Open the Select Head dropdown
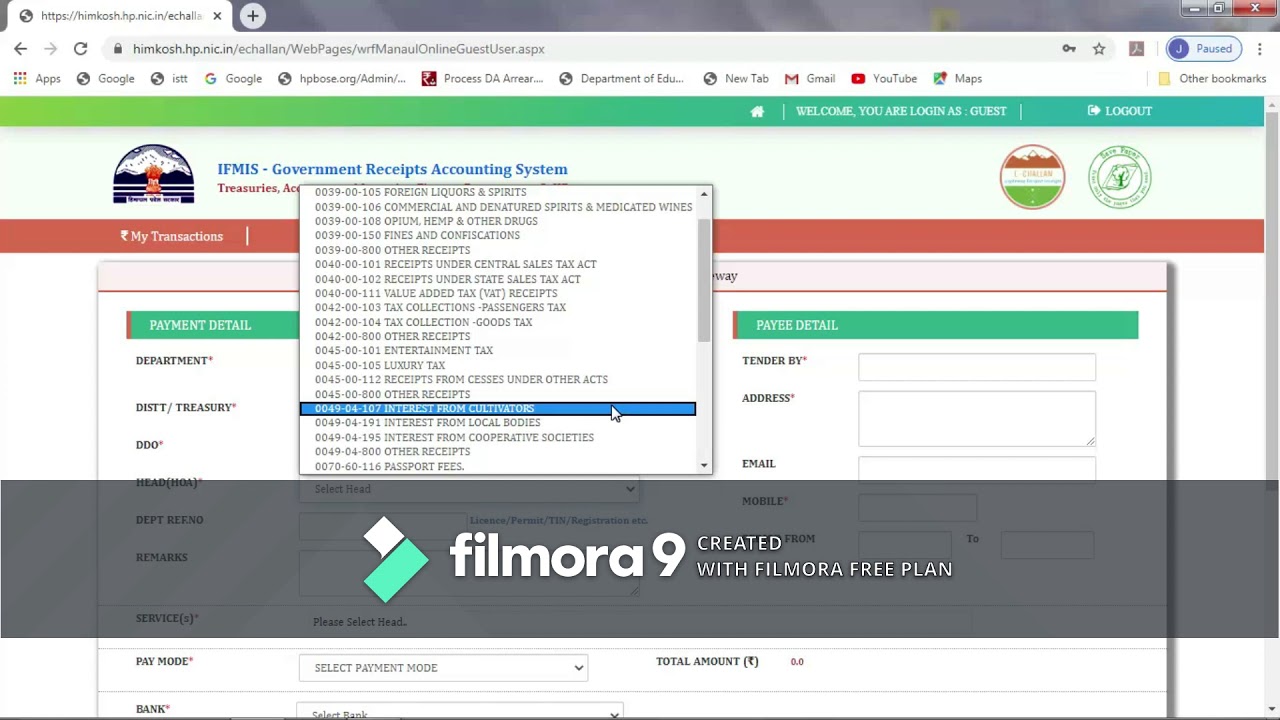 pyautogui.click(x=469, y=489)
